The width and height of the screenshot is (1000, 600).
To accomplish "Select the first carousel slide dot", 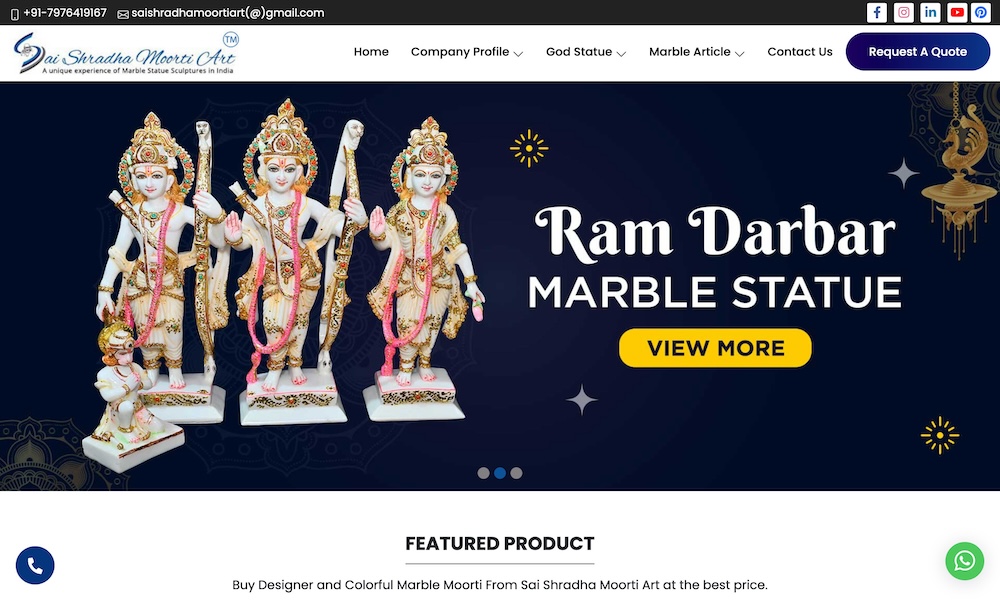I will [483, 473].
